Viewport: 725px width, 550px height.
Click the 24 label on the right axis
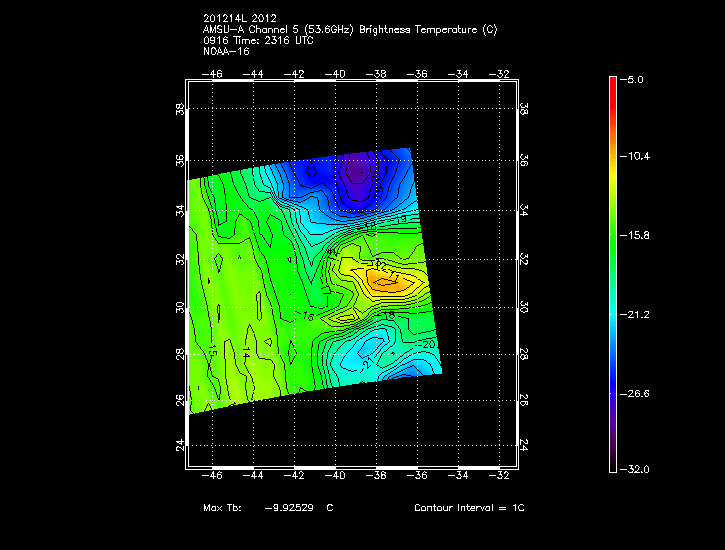pos(525,446)
